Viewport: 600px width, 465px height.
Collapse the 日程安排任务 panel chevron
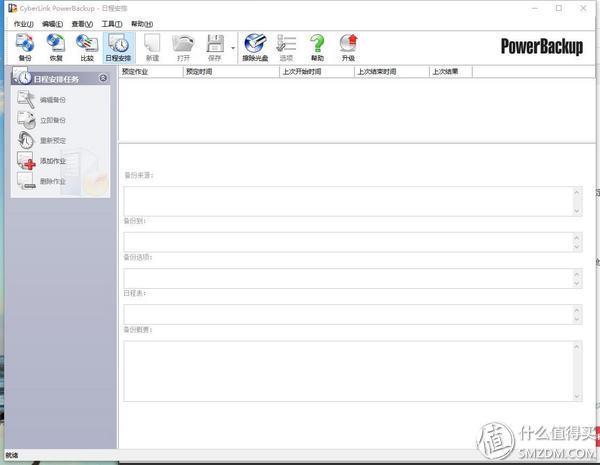coord(103,78)
